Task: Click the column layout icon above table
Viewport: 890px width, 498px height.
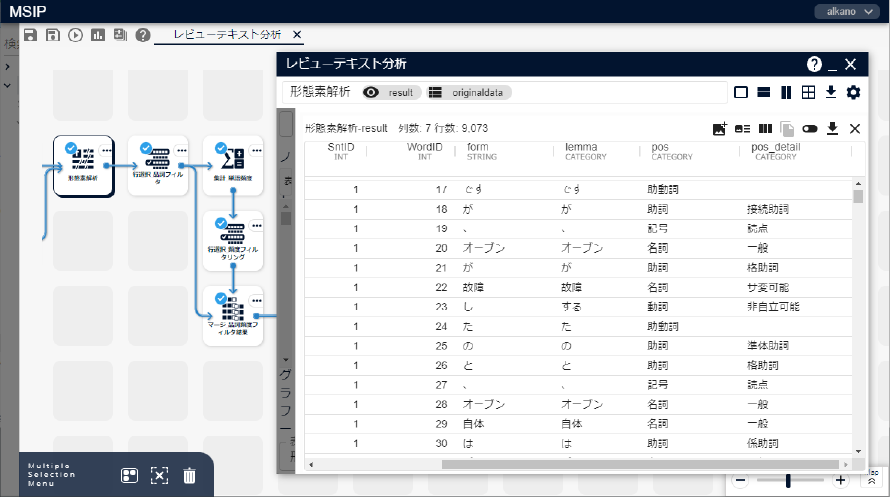Action: coord(765,128)
